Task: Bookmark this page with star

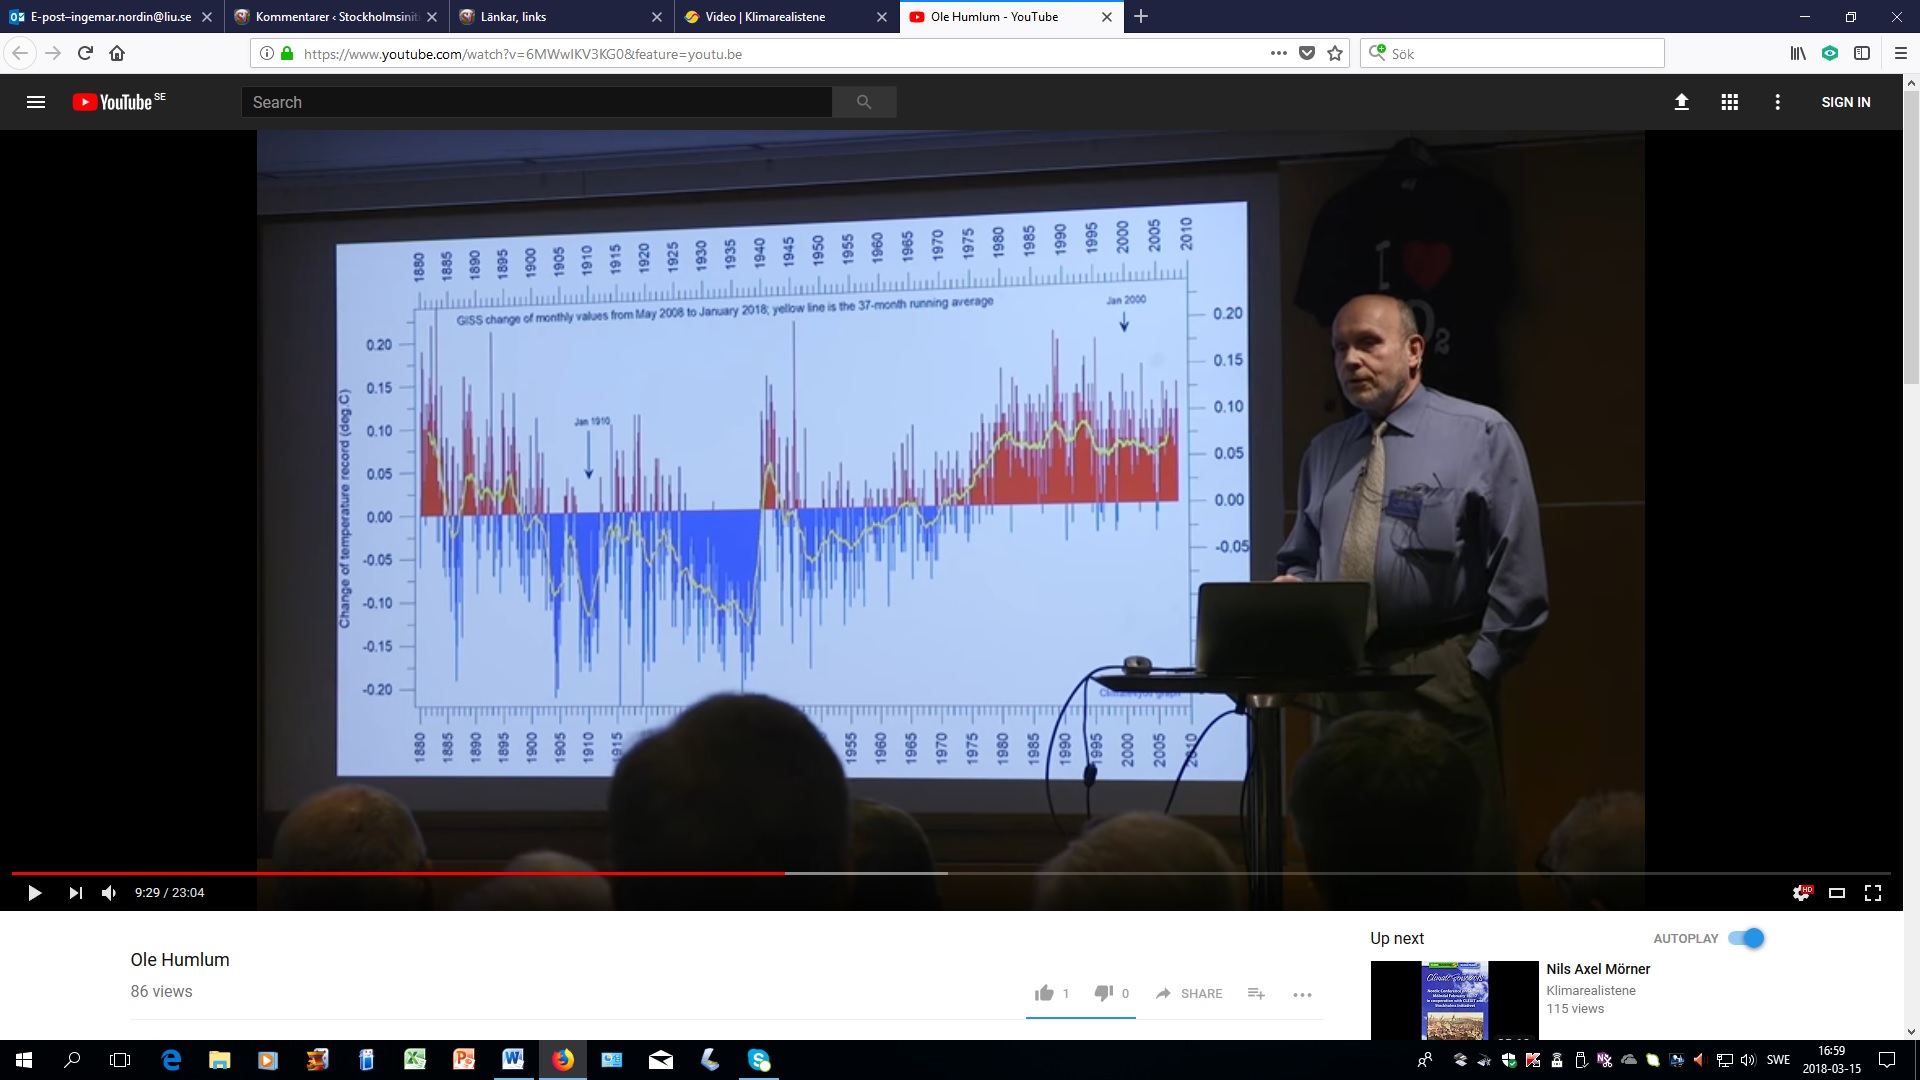Action: [x=1335, y=53]
